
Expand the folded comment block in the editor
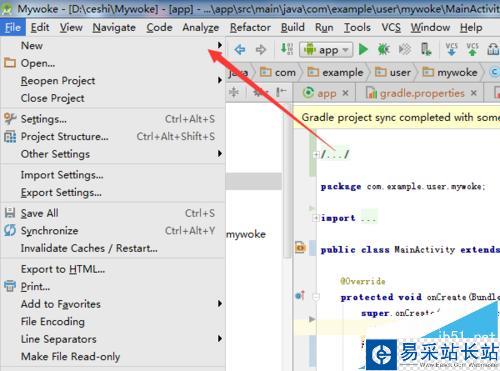click(315, 154)
